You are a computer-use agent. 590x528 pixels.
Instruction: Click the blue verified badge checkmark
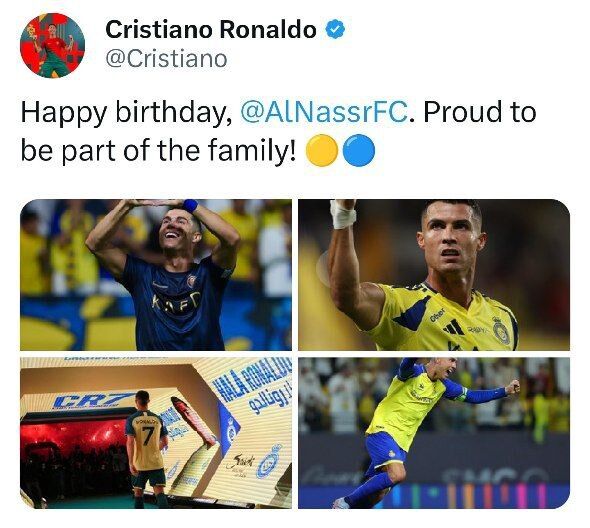pyautogui.click(x=335, y=29)
